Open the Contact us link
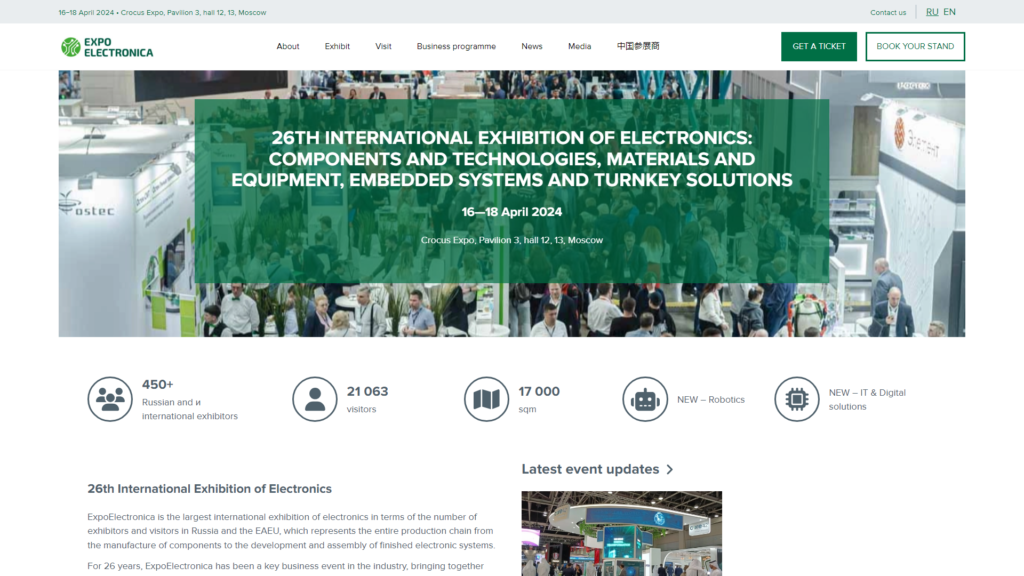The height and width of the screenshot is (576, 1024). 888,12
